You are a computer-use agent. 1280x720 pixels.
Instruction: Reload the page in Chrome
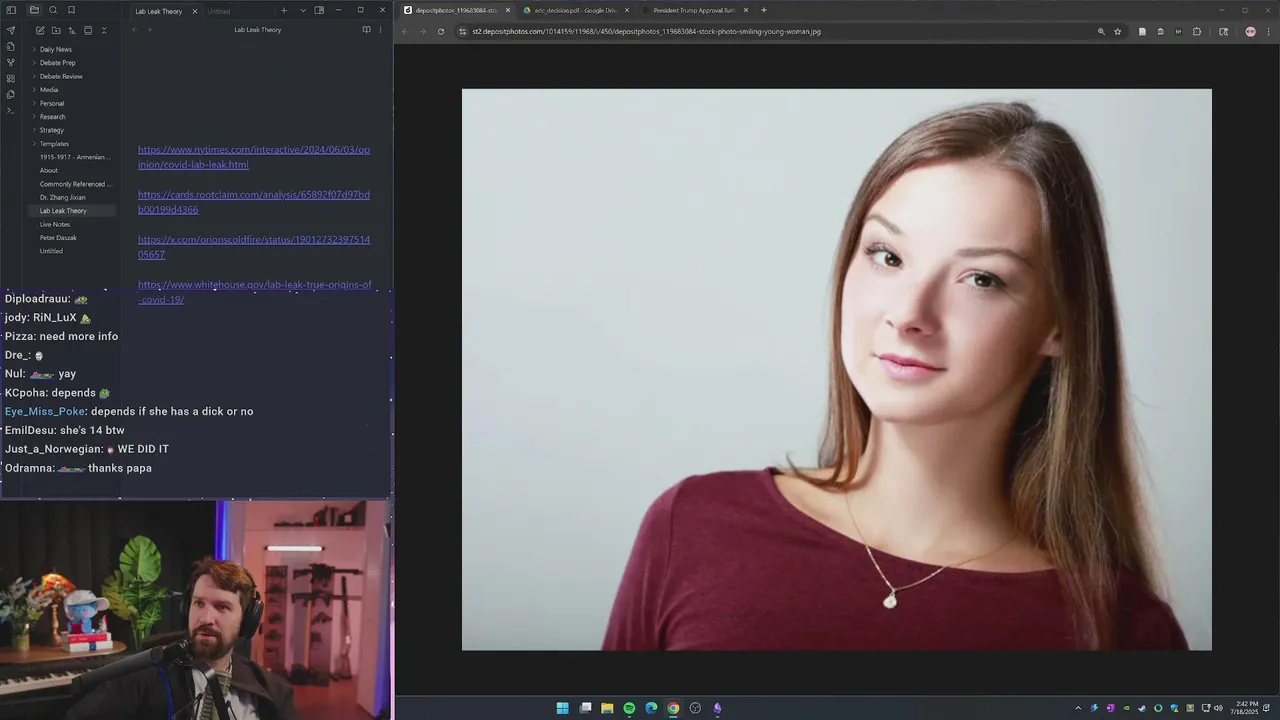point(440,31)
